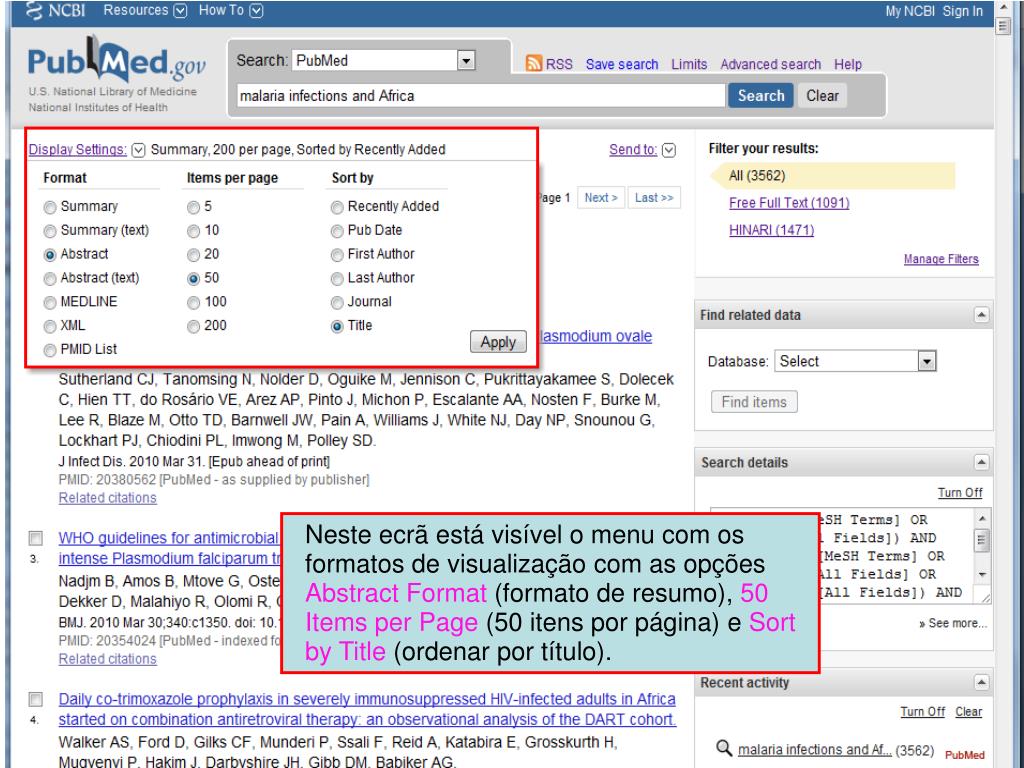Click the Sign In link
Image resolution: width=1024 pixels, height=768 pixels.
pos(963,11)
